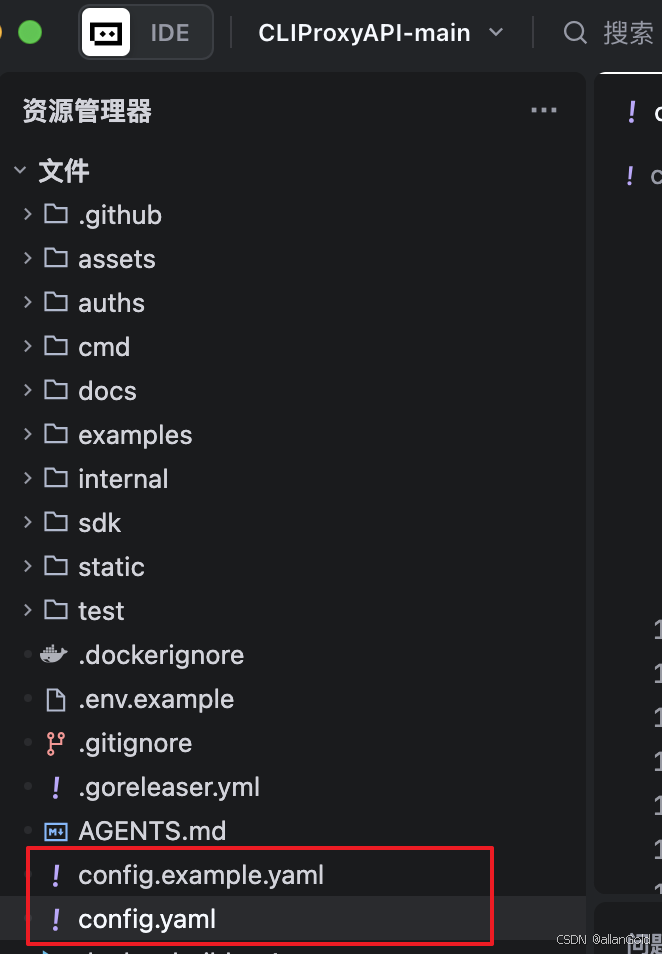Expand the .github folder
The height and width of the screenshot is (954, 662).
27,214
